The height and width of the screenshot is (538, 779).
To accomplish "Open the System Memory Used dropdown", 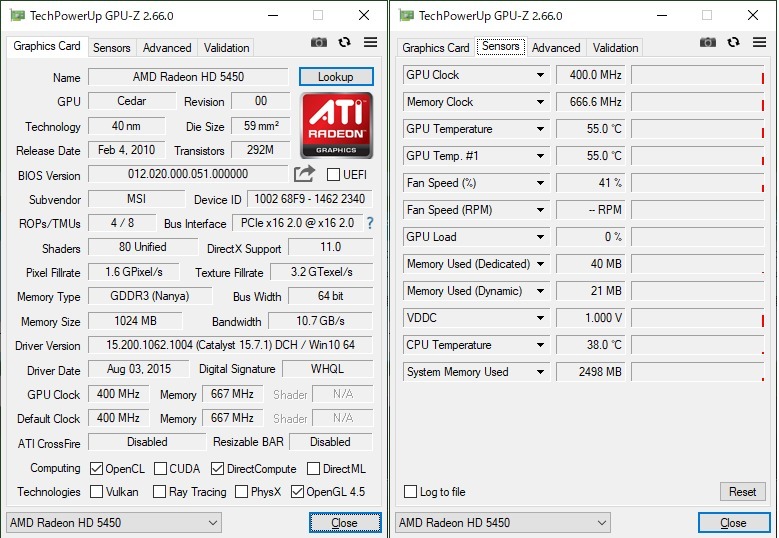I will (540, 372).
